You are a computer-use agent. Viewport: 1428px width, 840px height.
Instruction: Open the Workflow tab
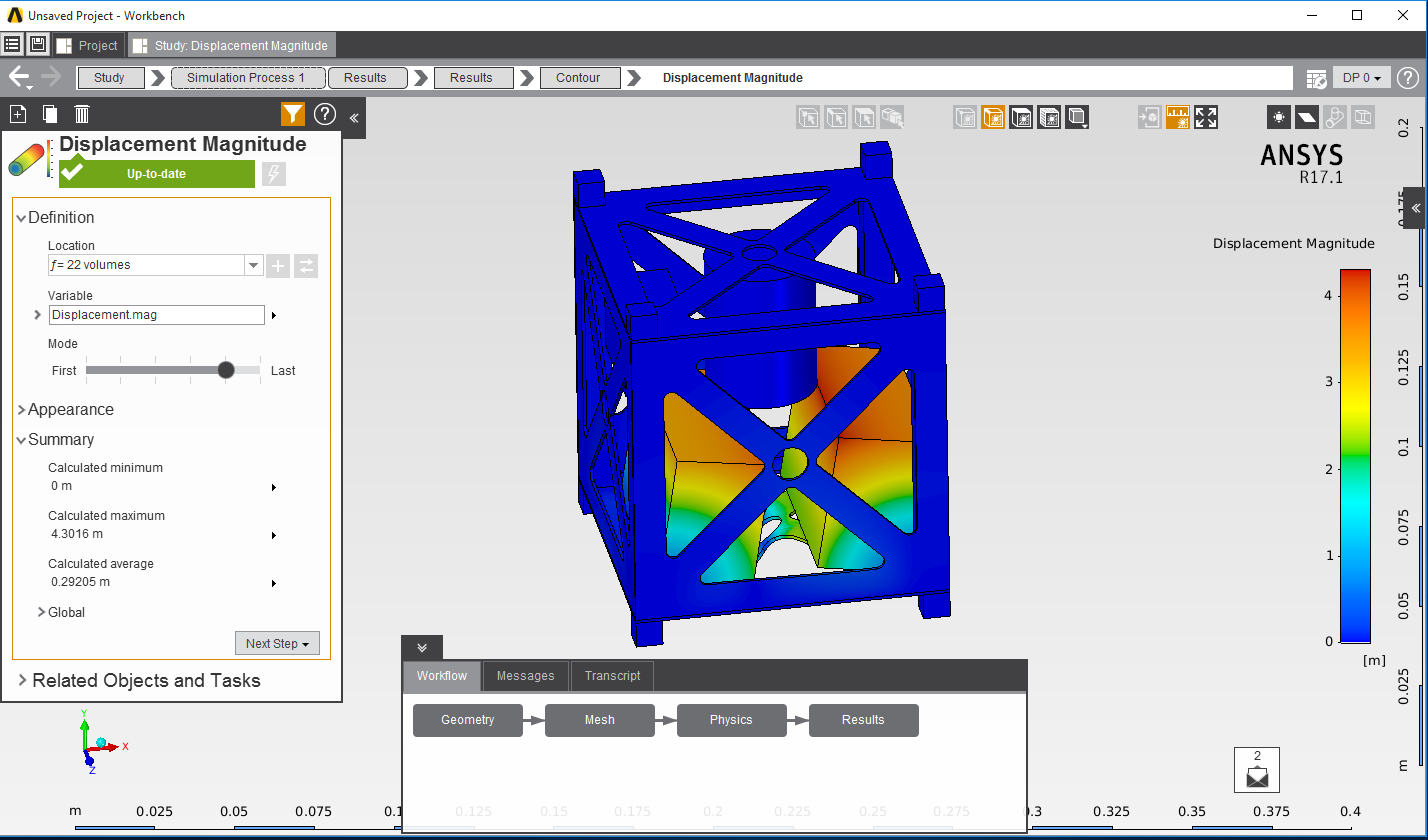tap(442, 676)
